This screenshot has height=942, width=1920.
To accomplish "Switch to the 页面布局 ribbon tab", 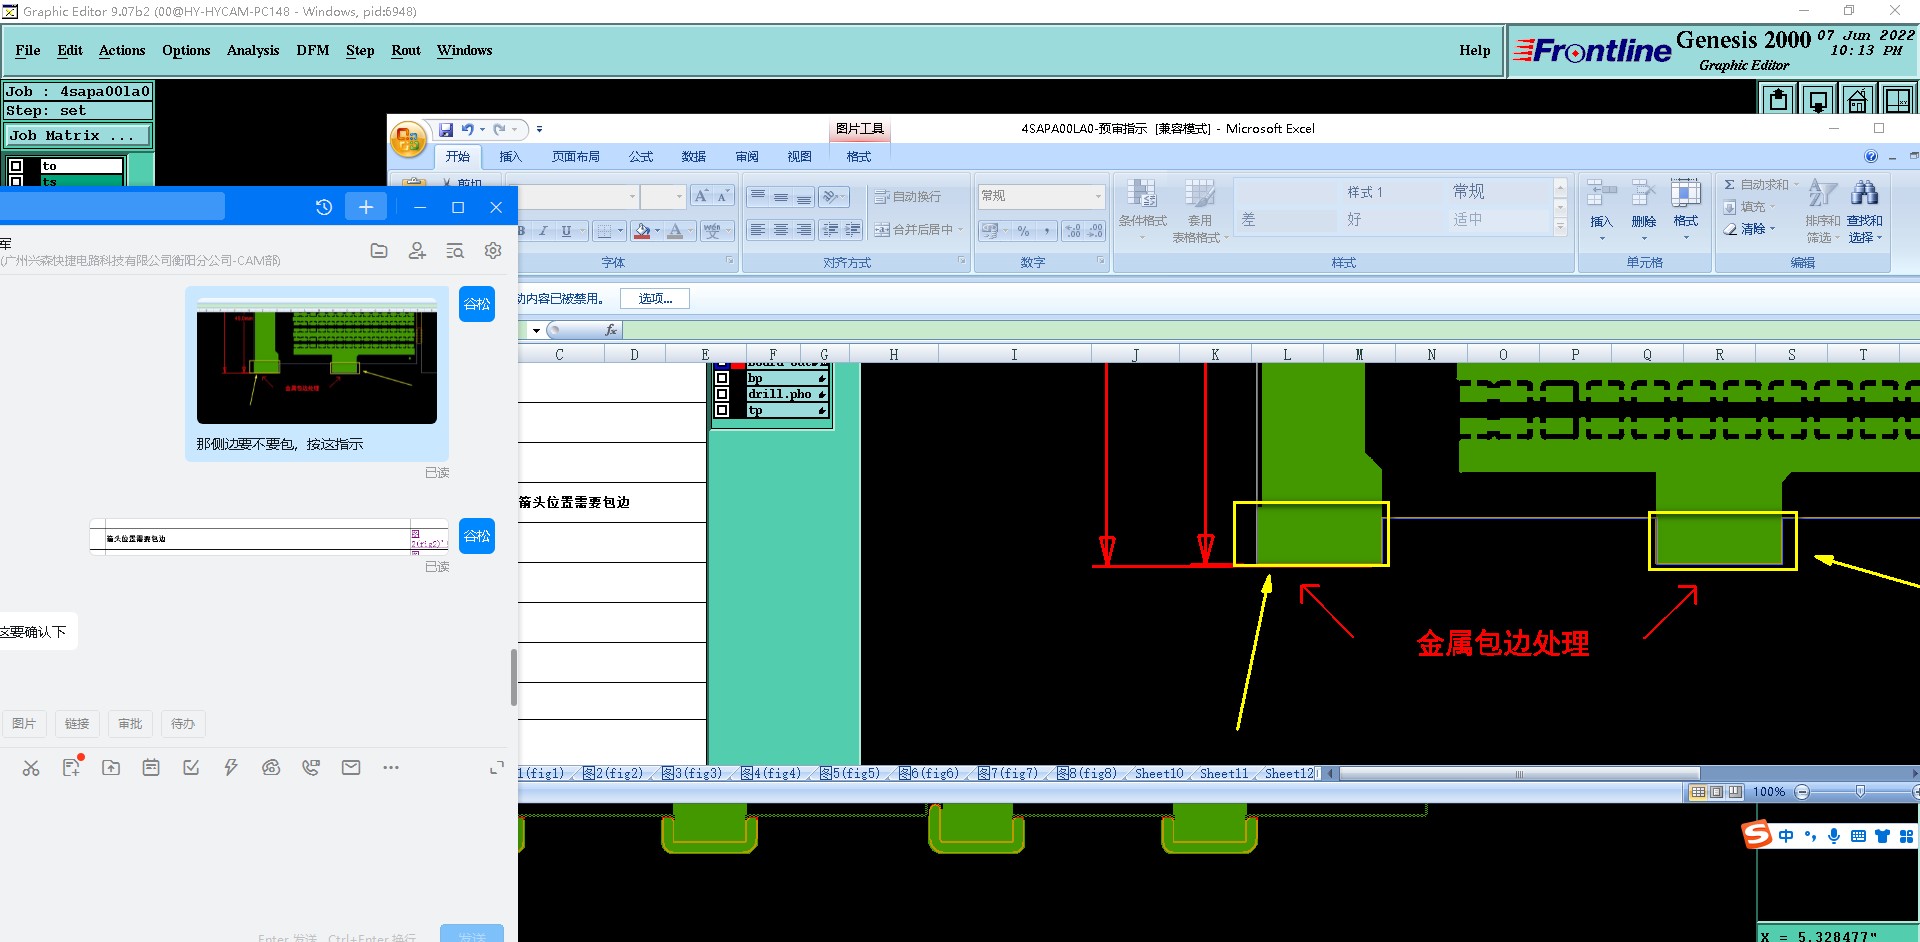I will [x=576, y=157].
